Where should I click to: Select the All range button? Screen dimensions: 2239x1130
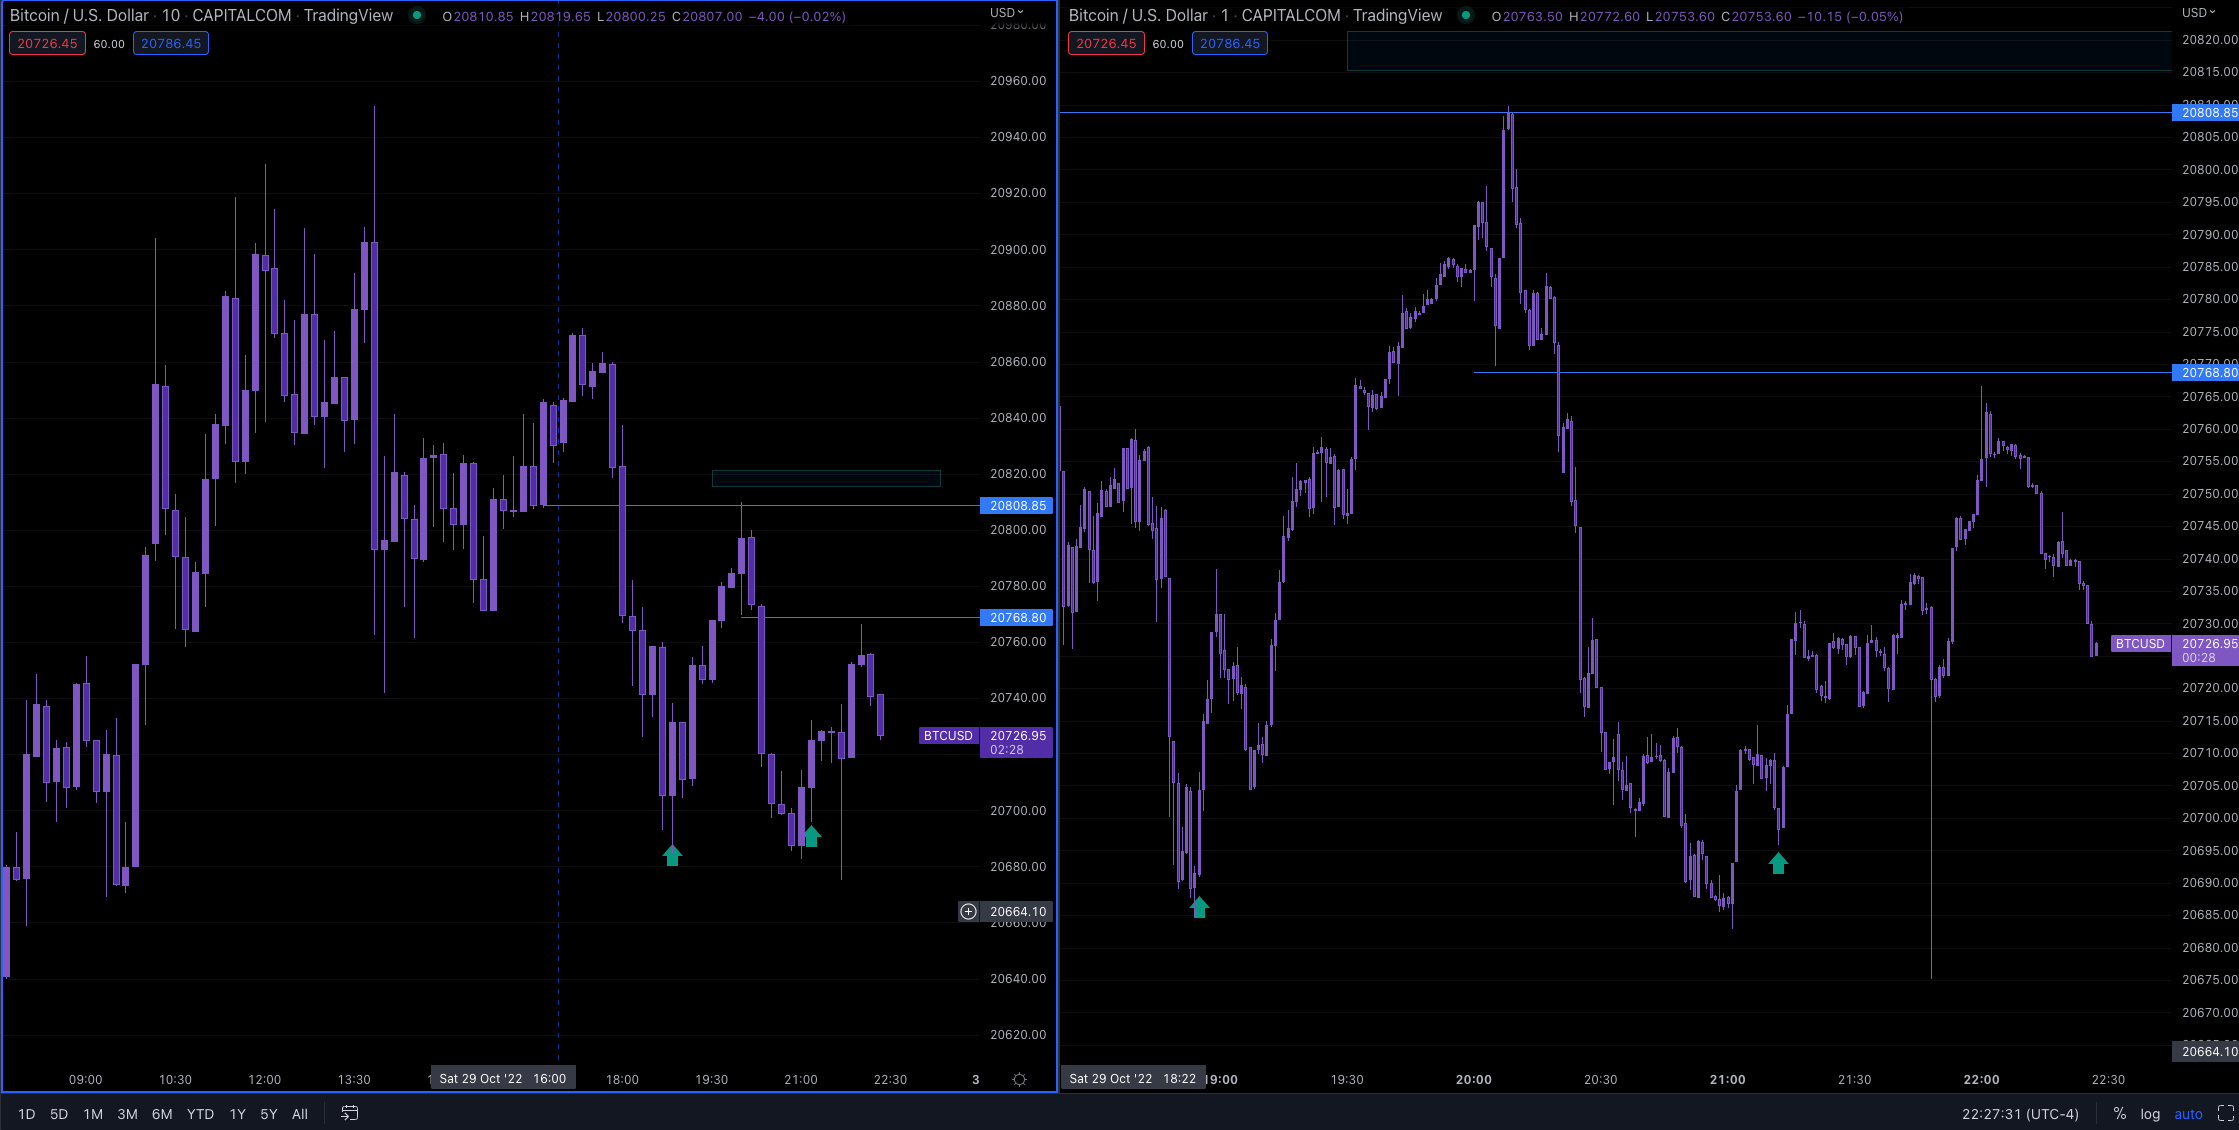(x=300, y=1113)
